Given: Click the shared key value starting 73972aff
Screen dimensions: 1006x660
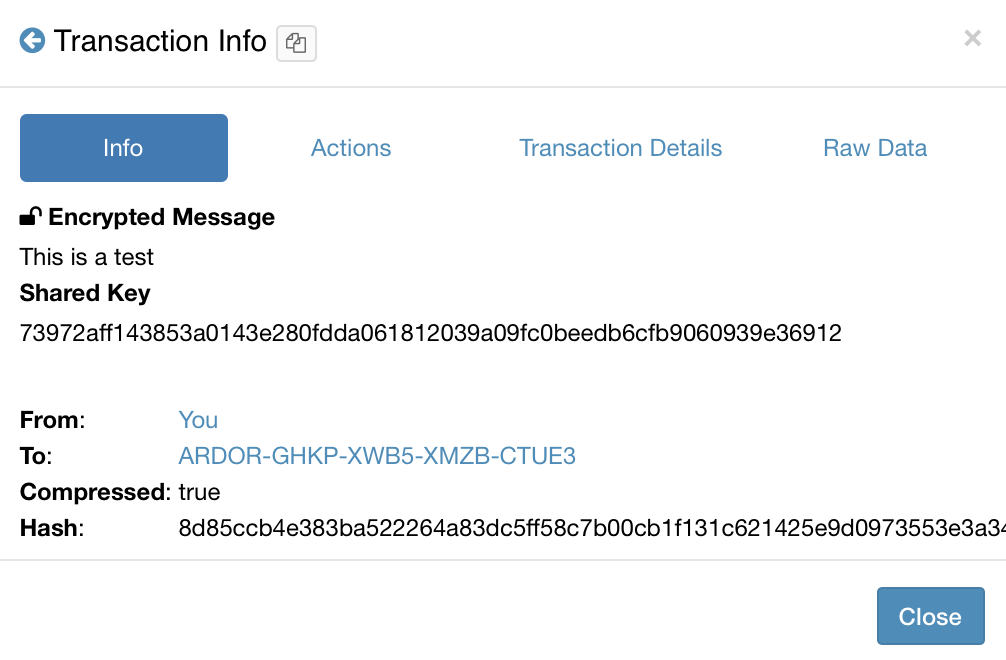Looking at the screenshot, I should point(430,333).
